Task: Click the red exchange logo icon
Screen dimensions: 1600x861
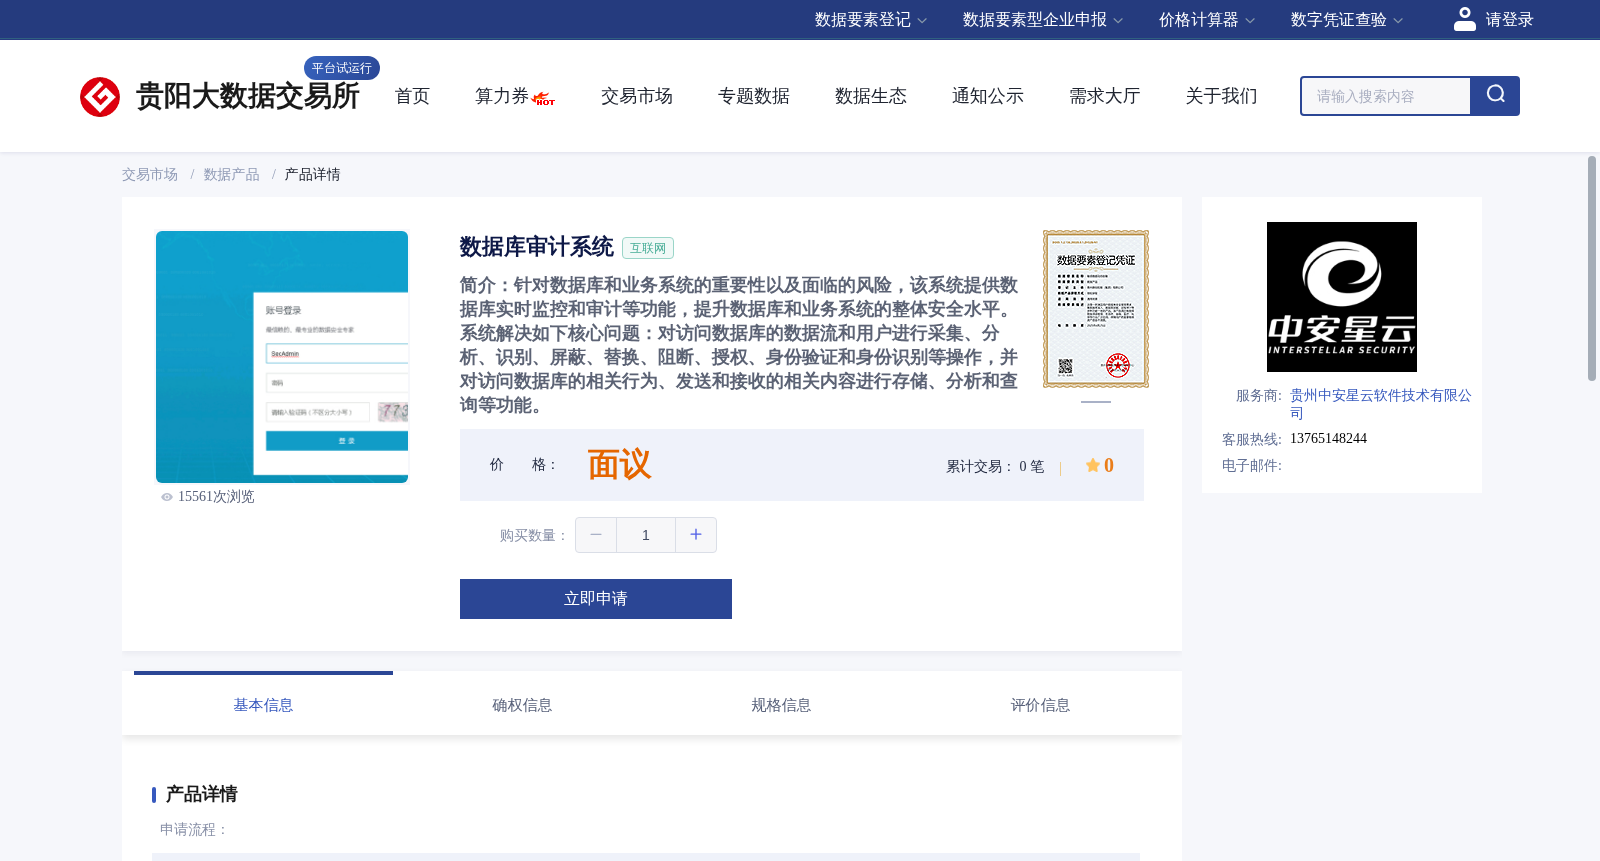Action: (x=100, y=97)
